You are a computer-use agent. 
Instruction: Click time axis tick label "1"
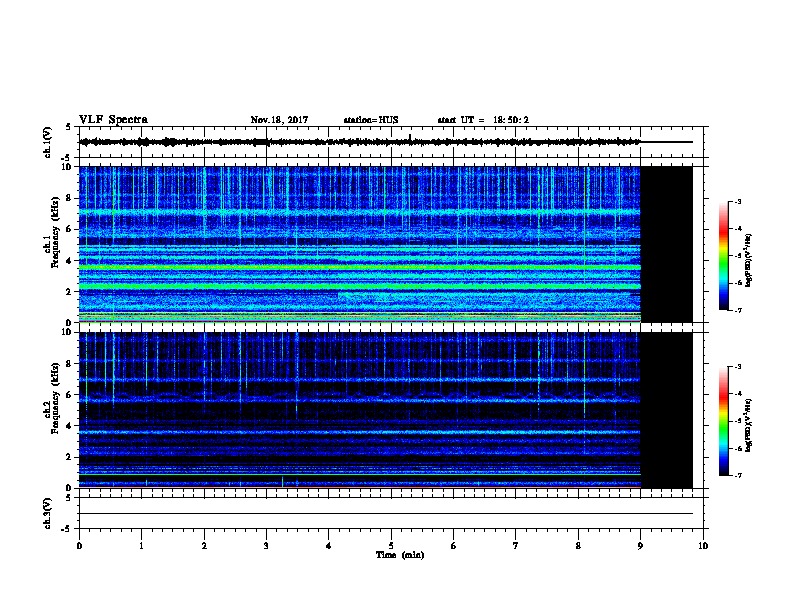(x=141, y=546)
